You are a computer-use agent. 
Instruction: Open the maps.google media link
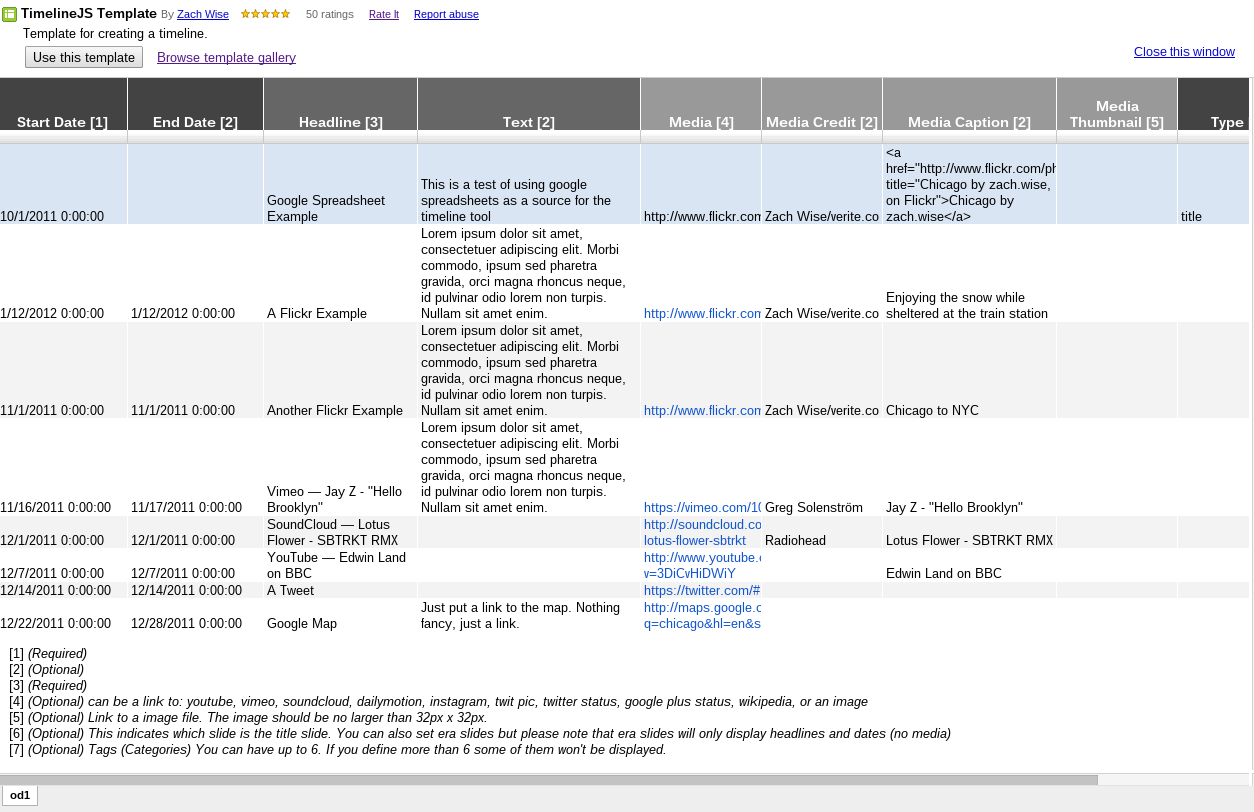coord(702,615)
